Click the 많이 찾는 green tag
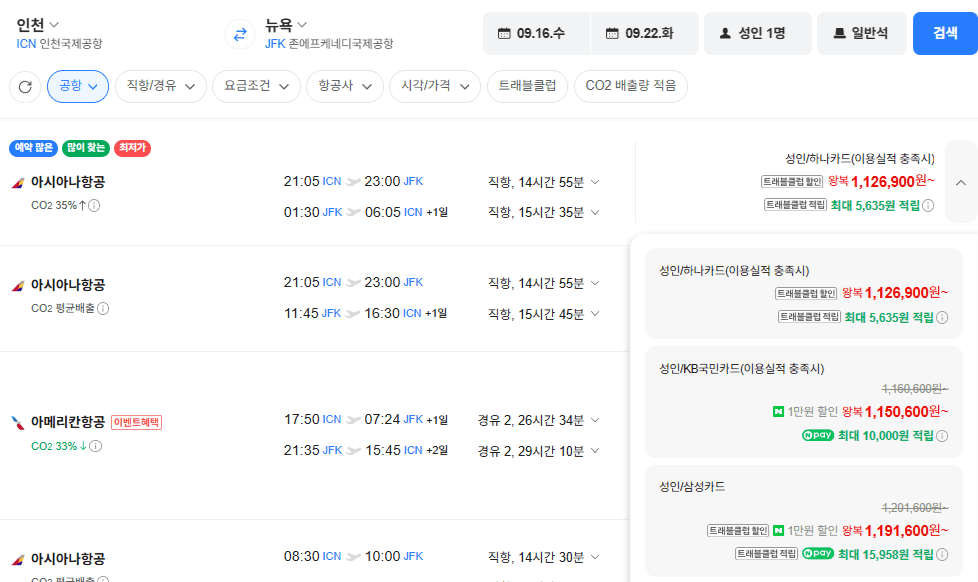Image resolution: width=978 pixels, height=582 pixels. [86, 148]
